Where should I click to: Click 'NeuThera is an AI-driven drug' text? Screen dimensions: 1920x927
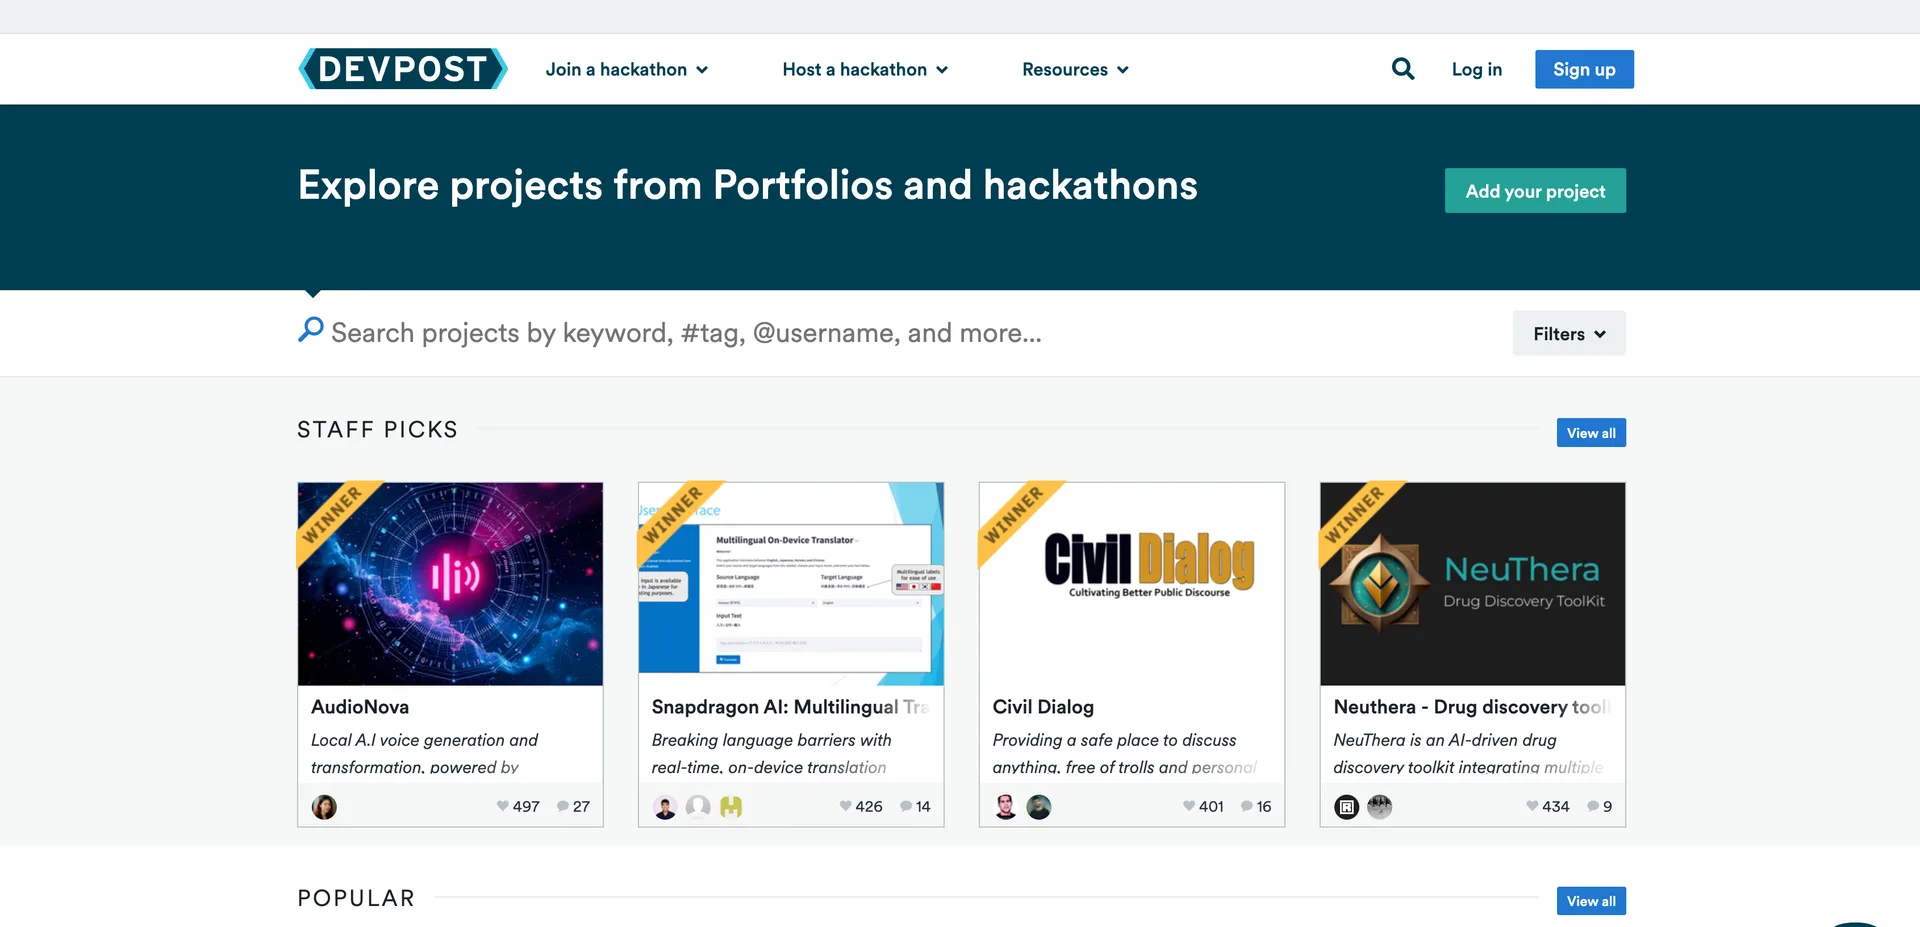[x=1445, y=740]
